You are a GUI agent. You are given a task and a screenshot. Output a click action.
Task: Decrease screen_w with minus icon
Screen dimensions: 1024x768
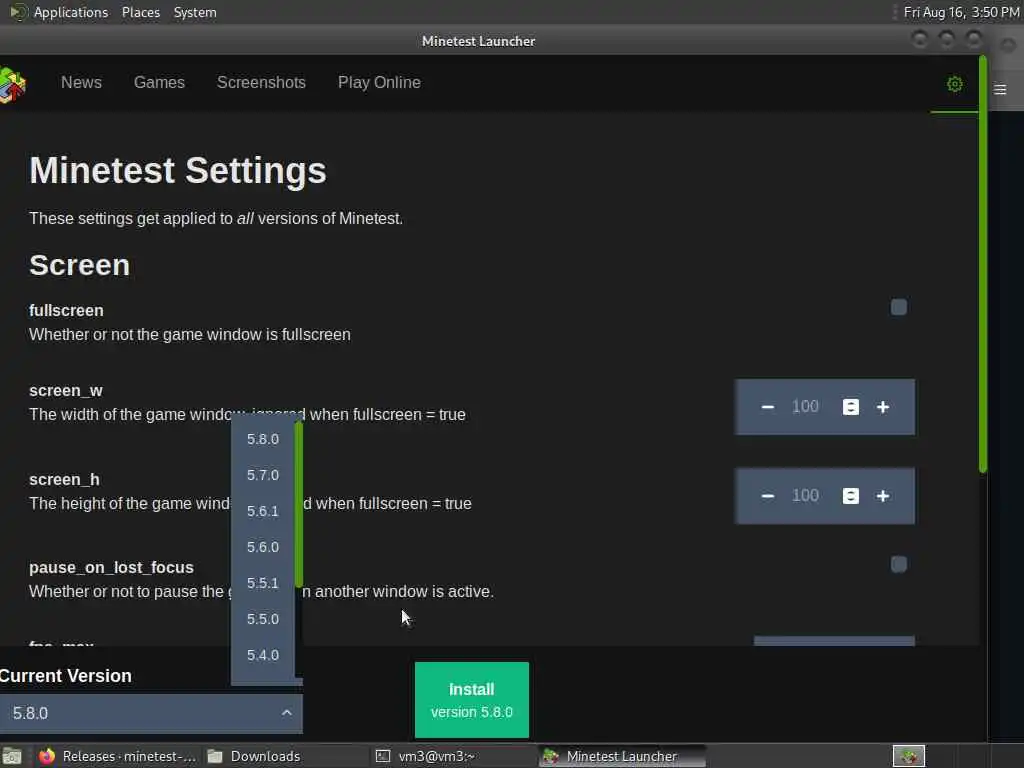[767, 407]
